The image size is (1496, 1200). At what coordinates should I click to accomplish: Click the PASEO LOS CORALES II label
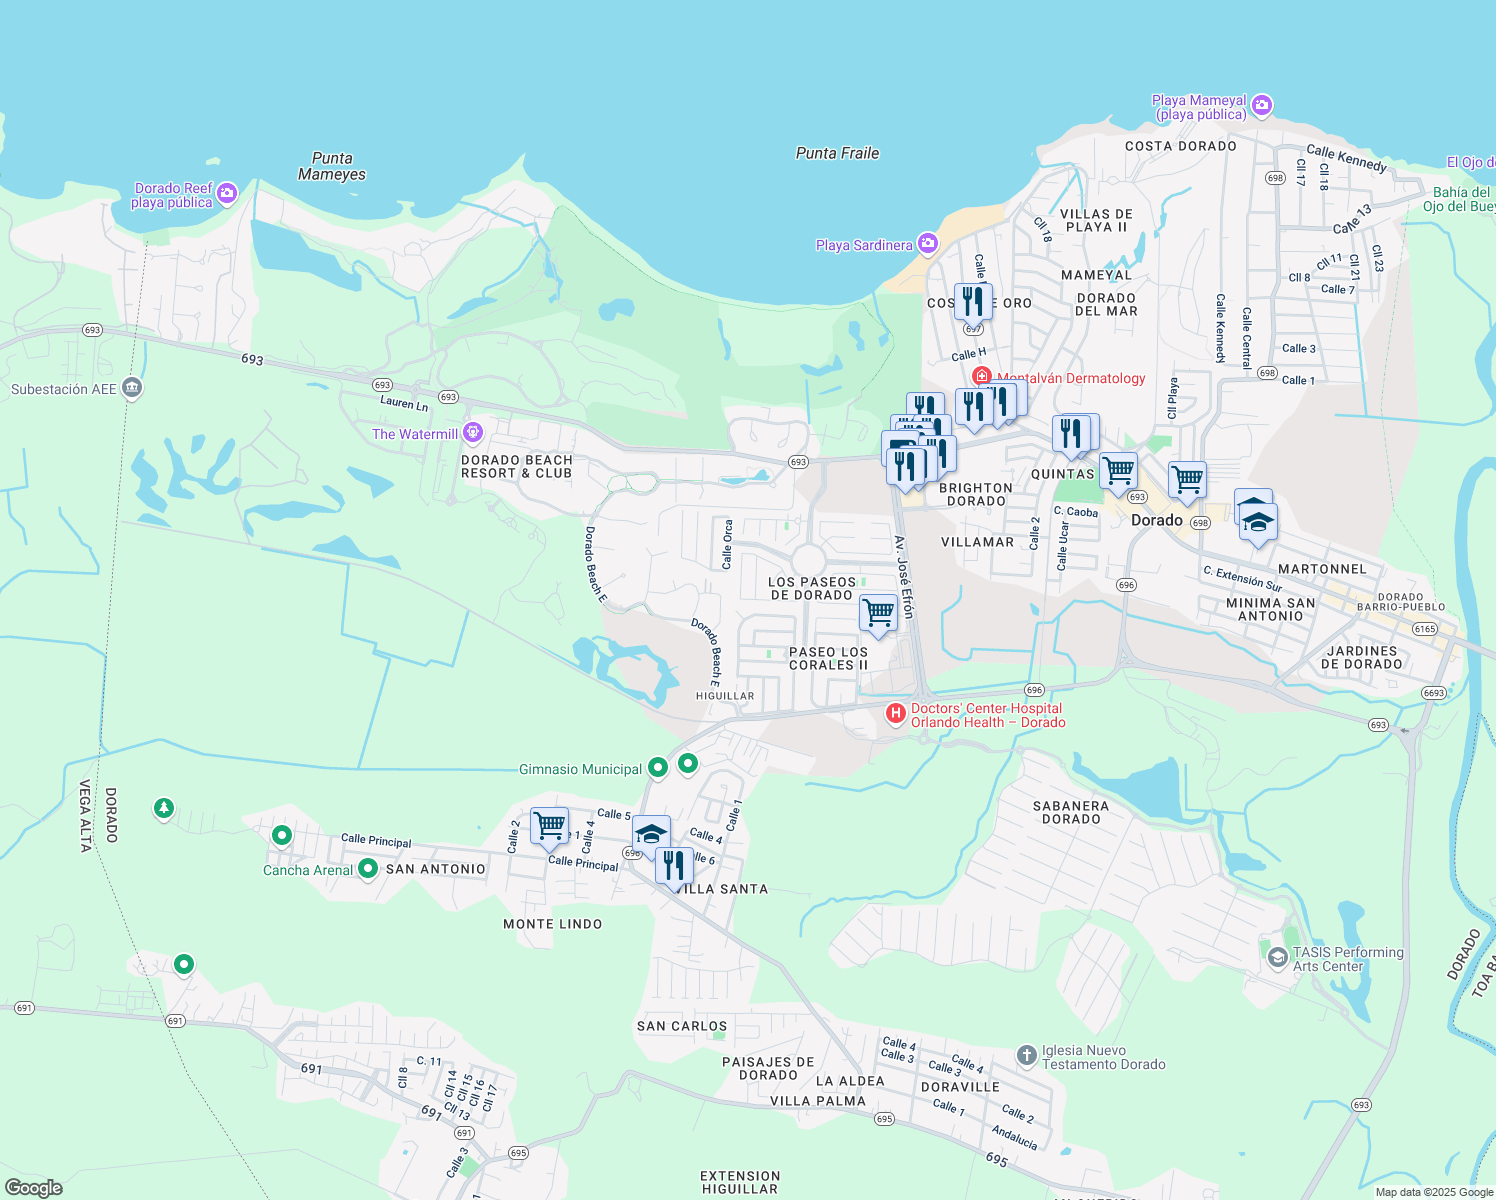[x=829, y=658]
